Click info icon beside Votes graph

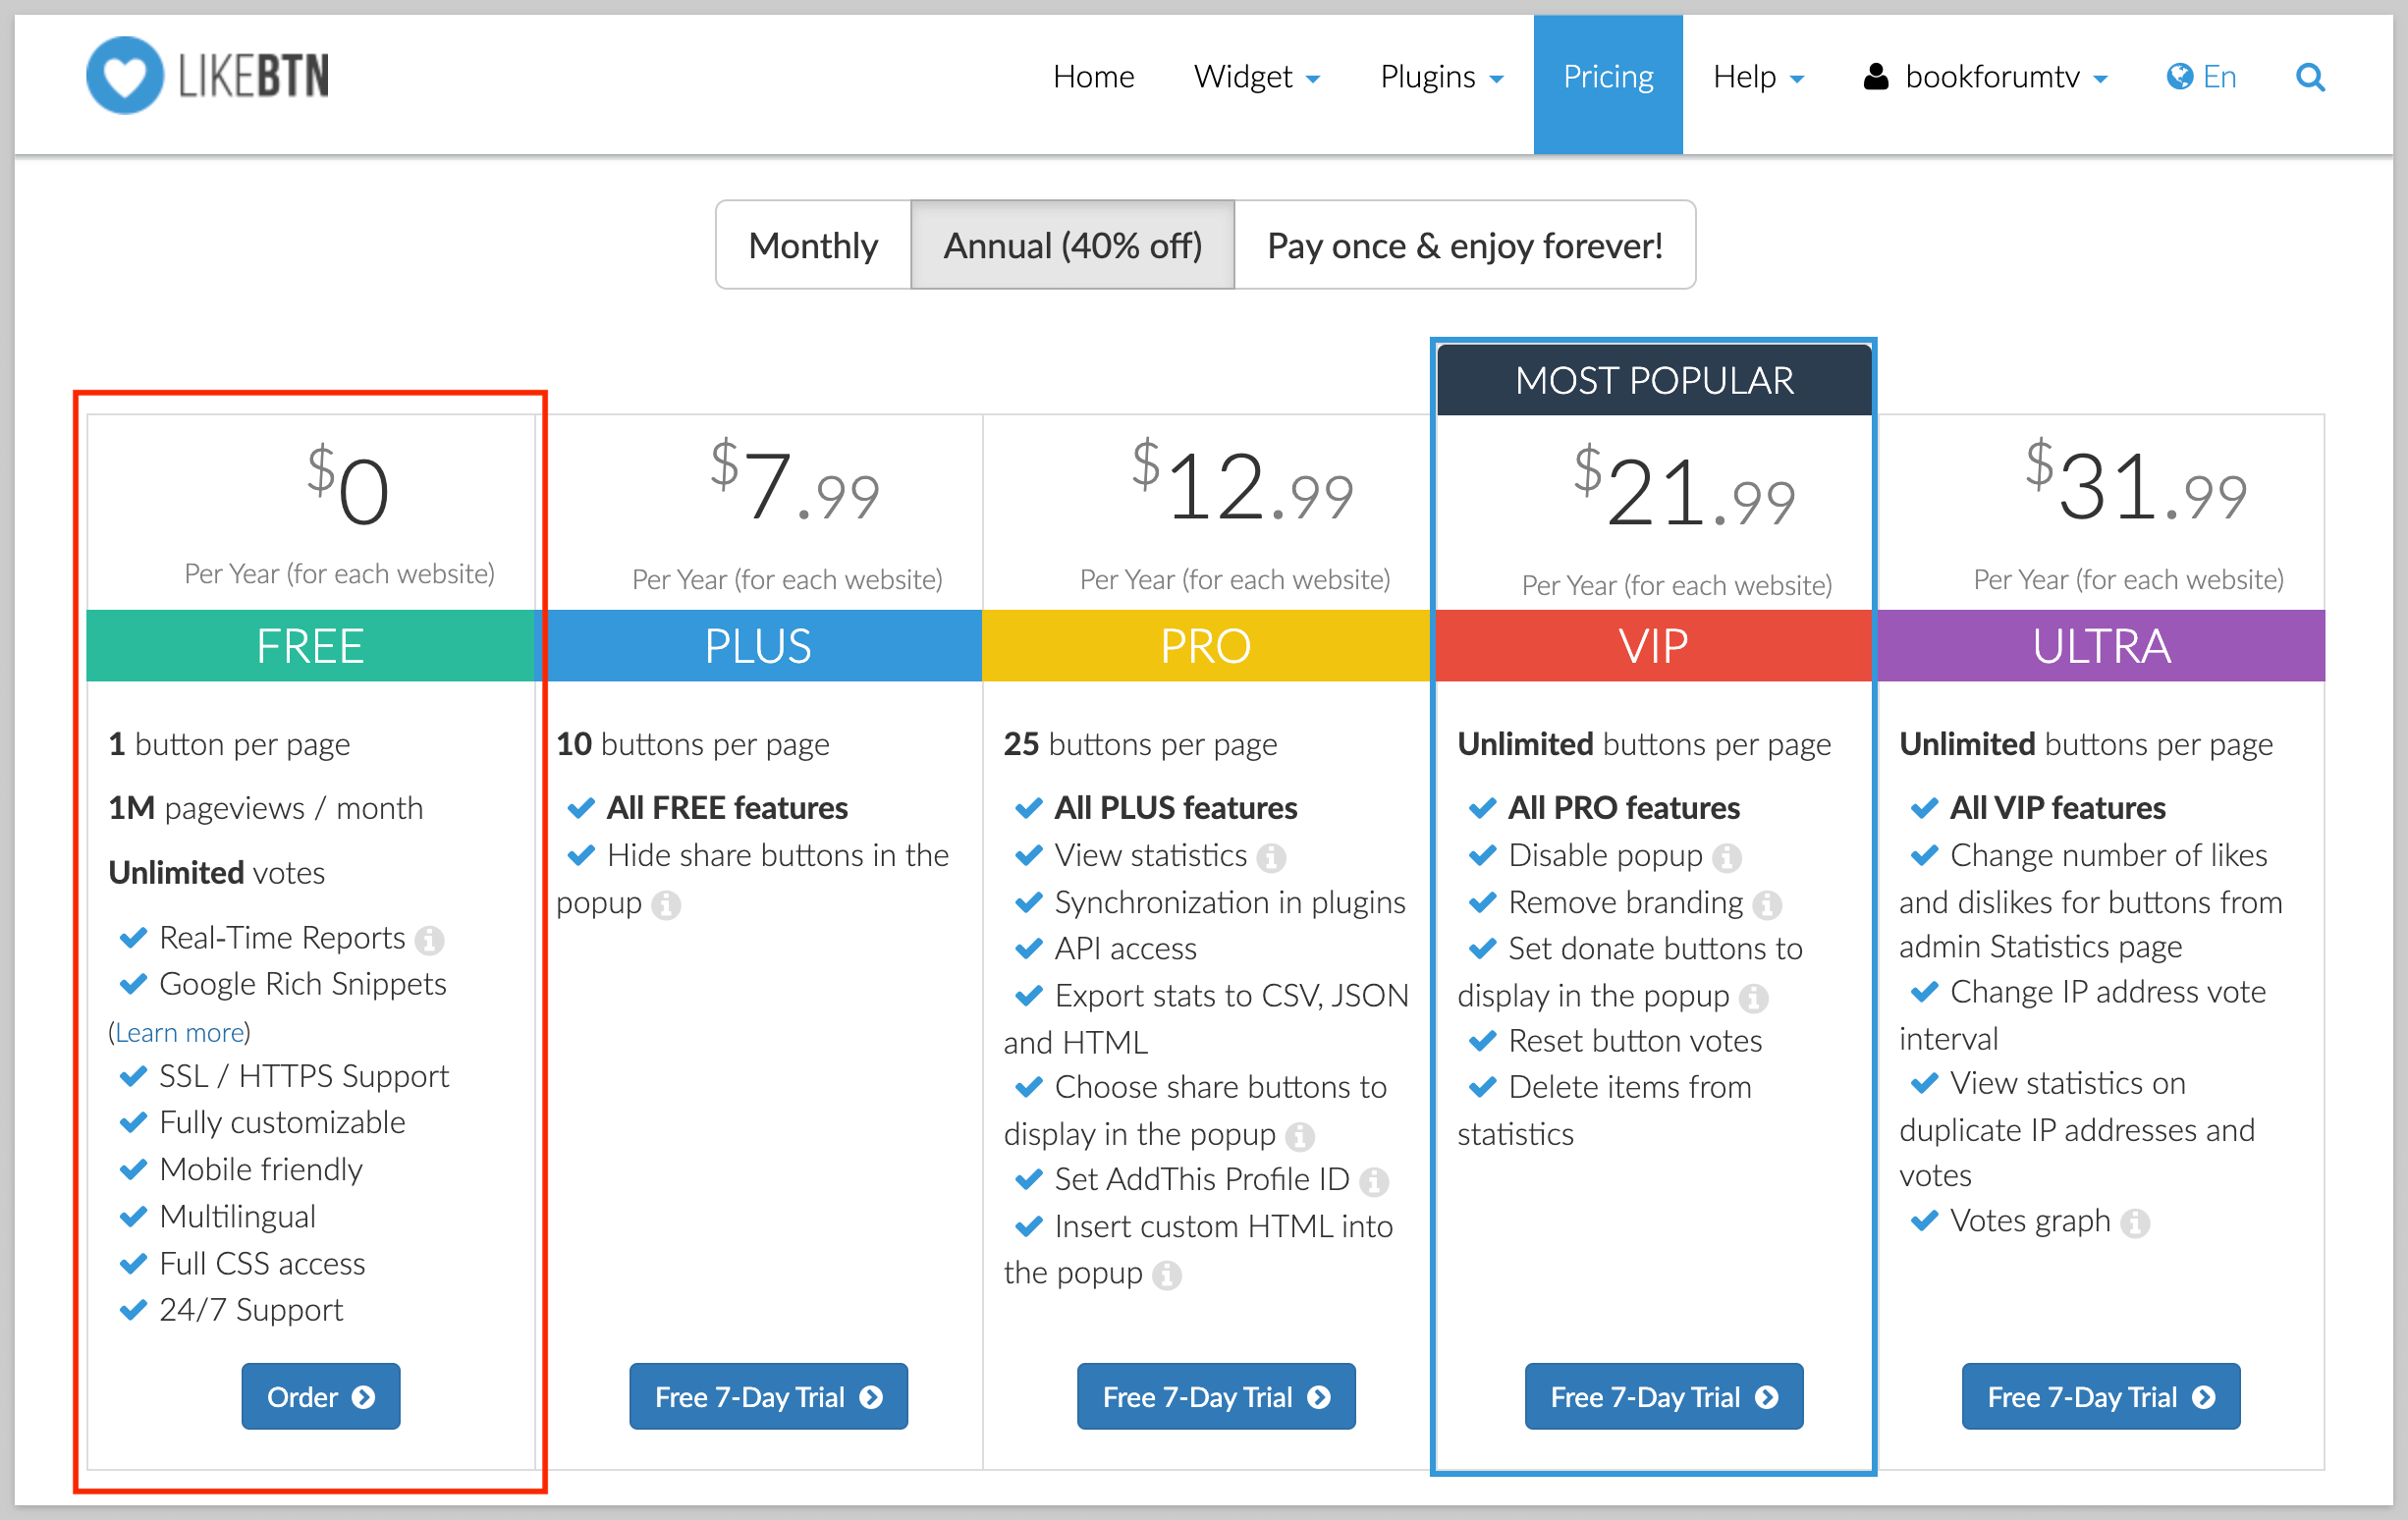(x=2134, y=1222)
